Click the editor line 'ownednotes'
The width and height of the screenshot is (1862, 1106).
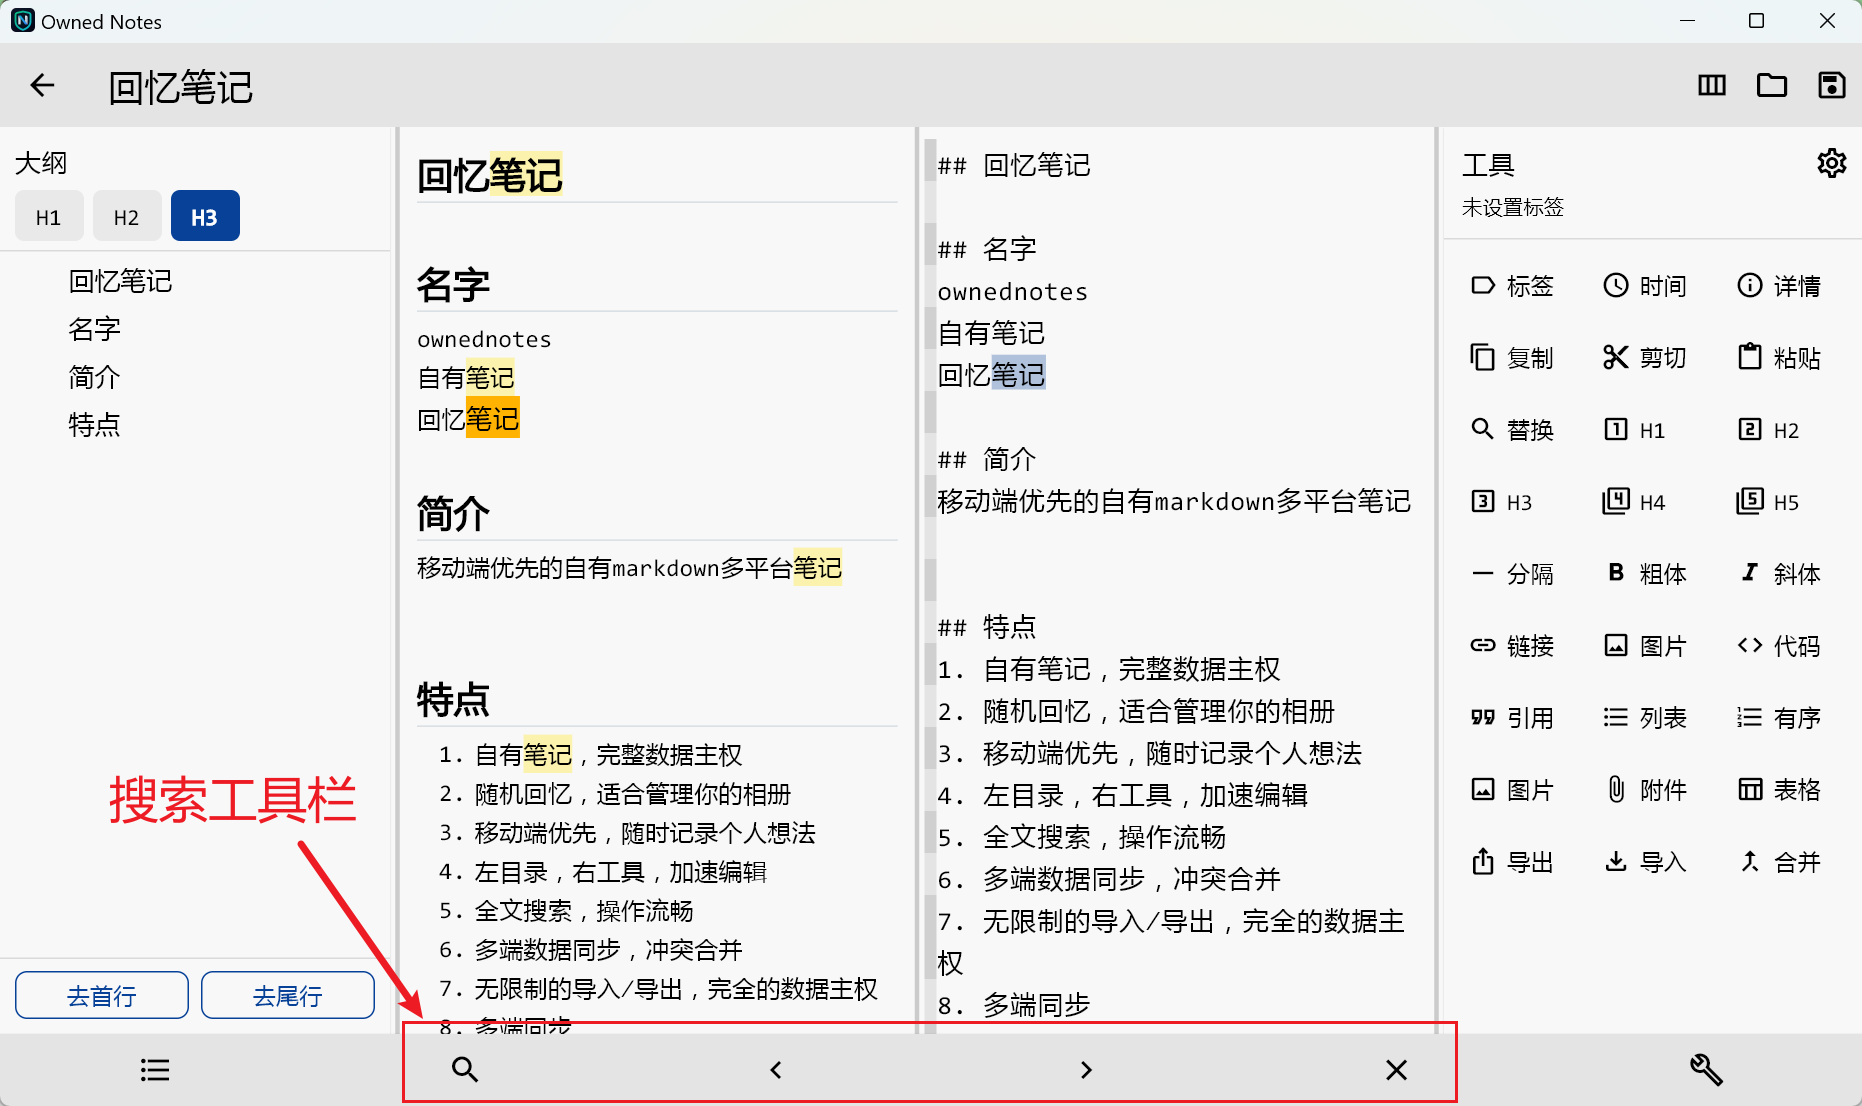pos(1012,292)
